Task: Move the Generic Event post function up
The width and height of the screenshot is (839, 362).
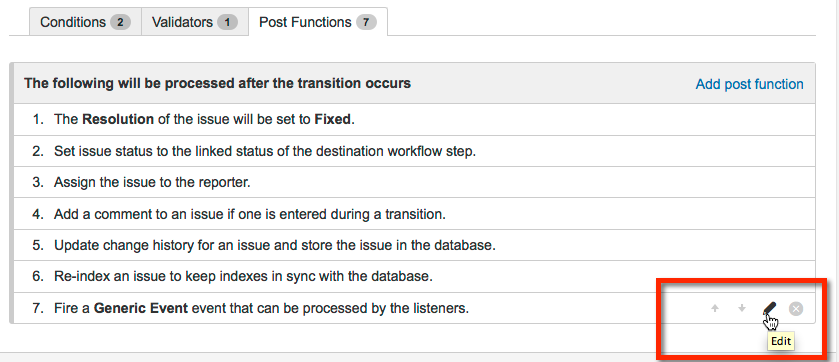Action: [x=715, y=309]
